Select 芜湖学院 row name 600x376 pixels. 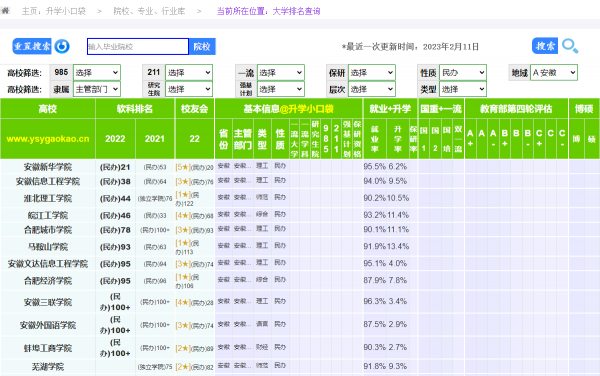[x=48, y=366]
